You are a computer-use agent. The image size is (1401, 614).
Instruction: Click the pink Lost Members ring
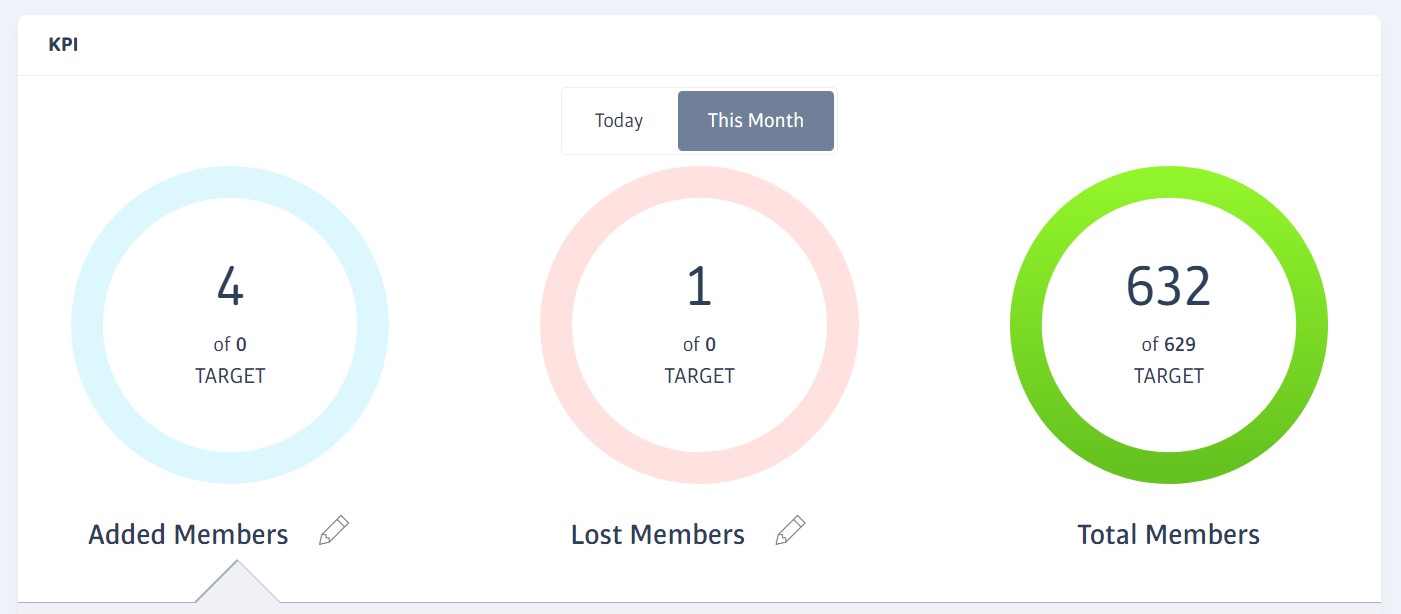coord(556,326)
